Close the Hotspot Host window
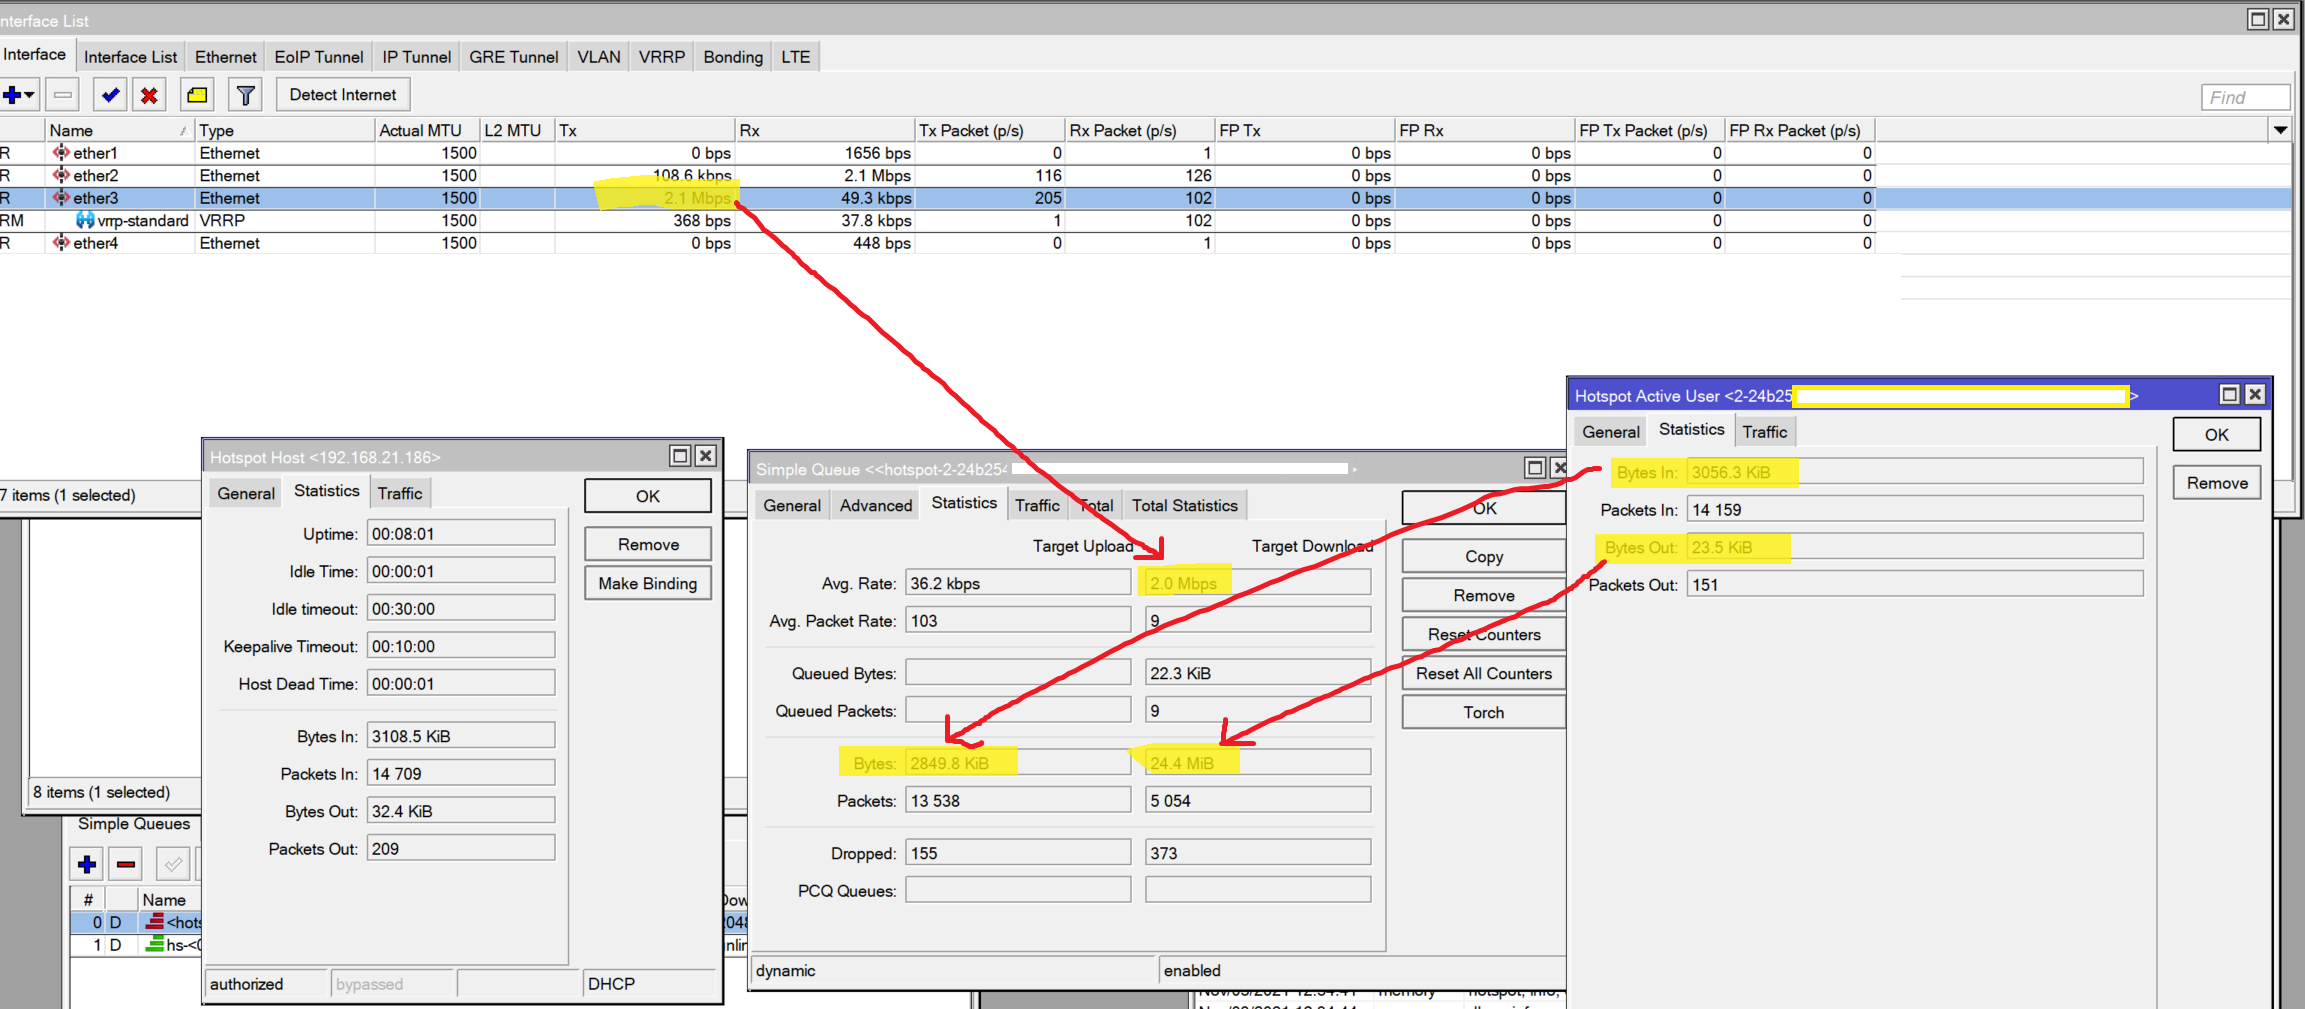Image resolution: width=2305 pixels, height=1009 pixels. point(705,456)
